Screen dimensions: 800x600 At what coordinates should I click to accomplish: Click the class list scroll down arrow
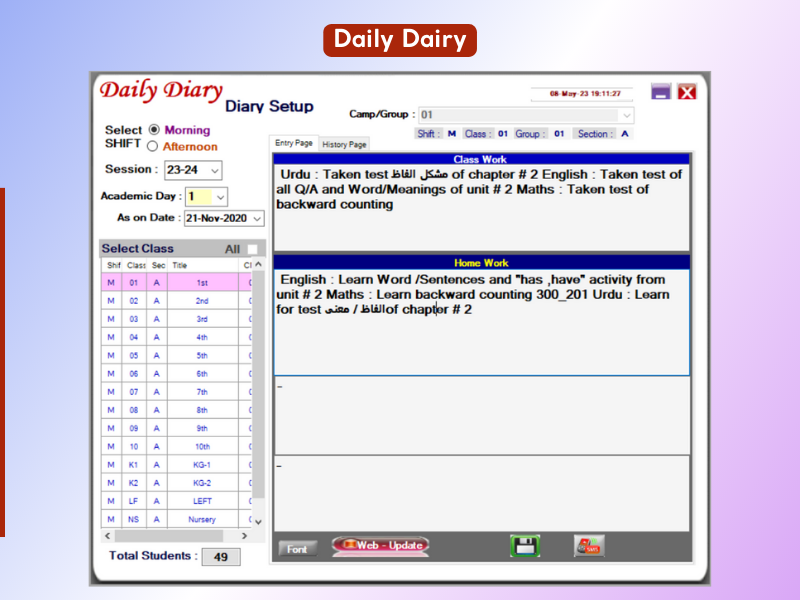(258, 521)
